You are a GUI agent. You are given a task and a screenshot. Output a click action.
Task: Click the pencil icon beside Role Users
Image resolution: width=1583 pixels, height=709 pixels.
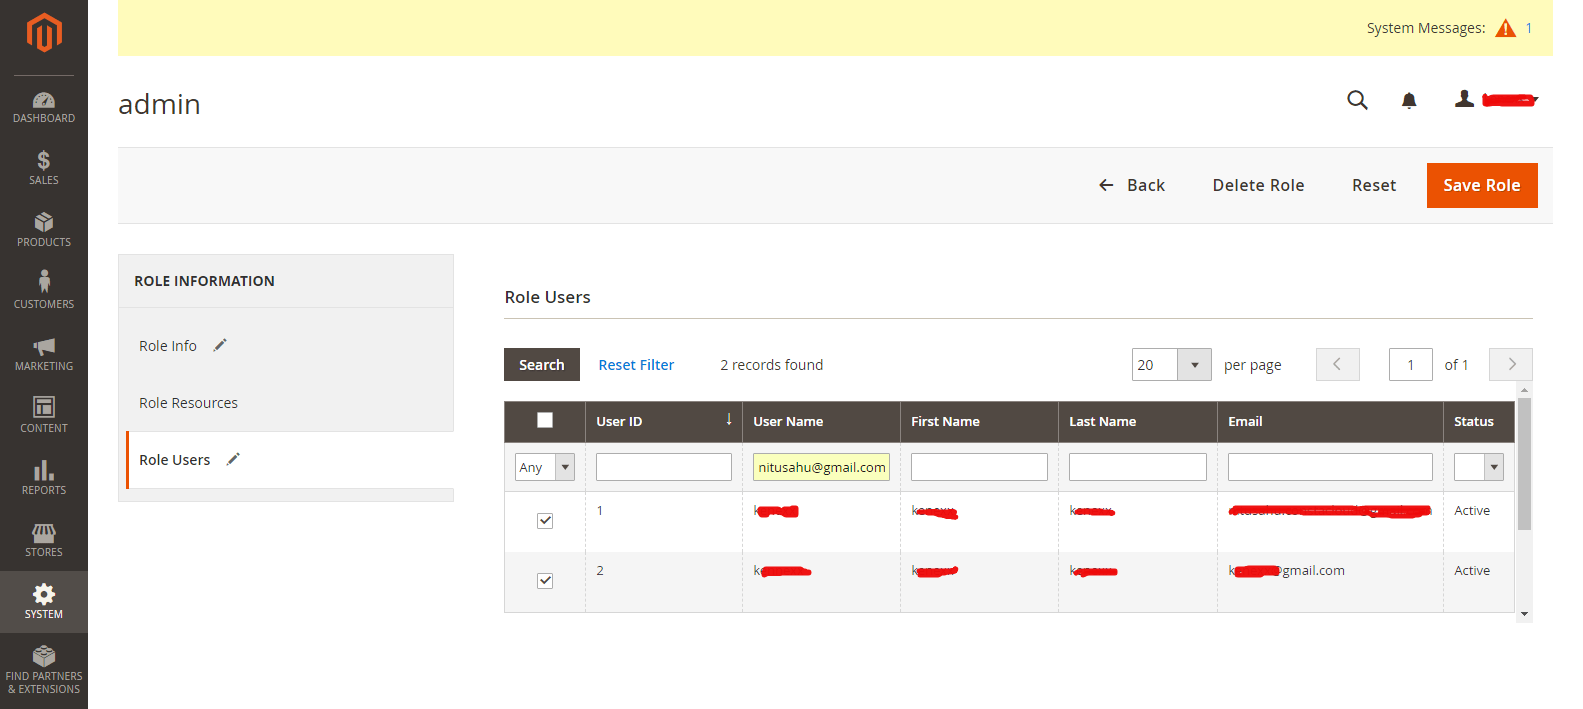[x=233, y=459]
